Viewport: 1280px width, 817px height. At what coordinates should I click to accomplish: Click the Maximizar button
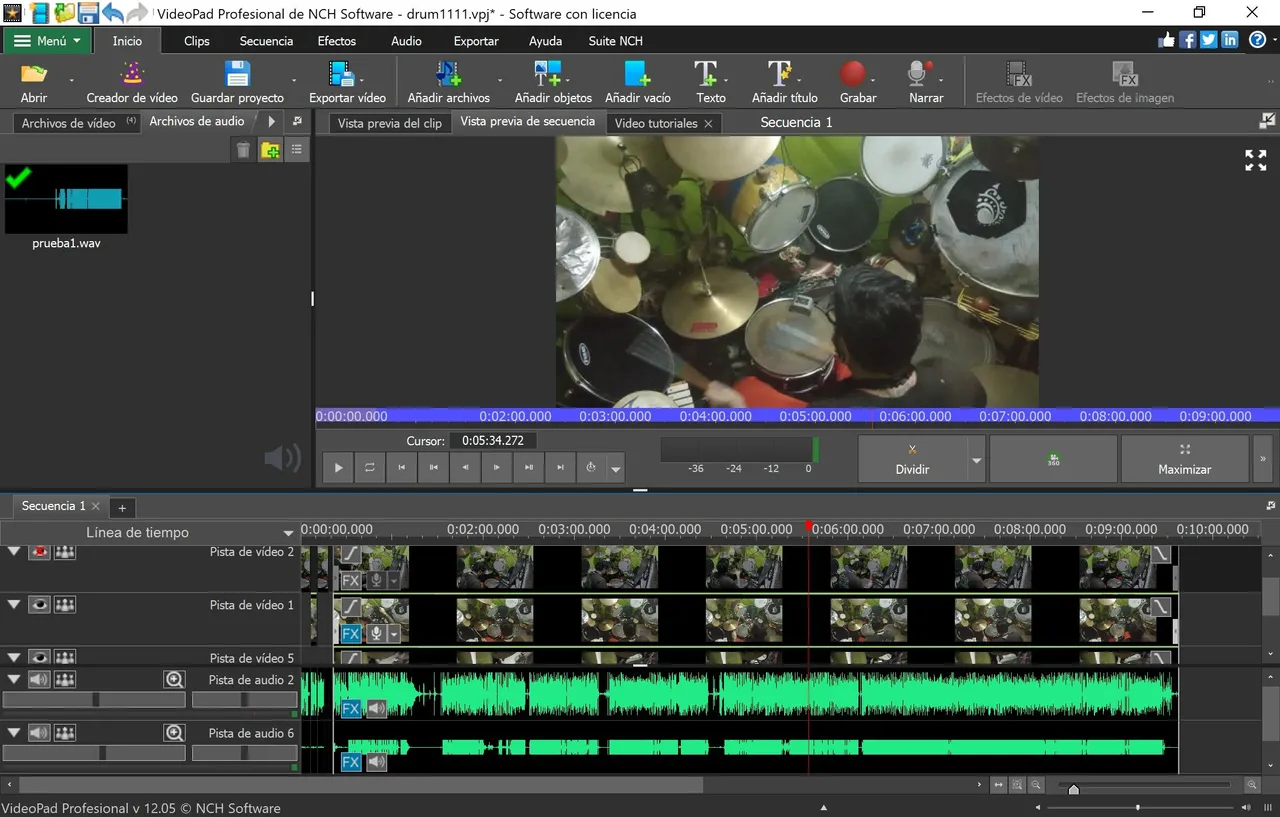click(1185, 459)
